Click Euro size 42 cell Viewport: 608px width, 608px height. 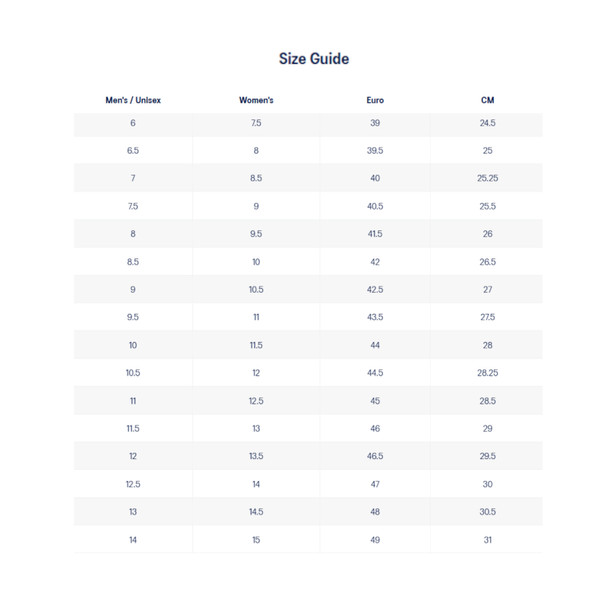pyautogui.click(x=375, y=262)
